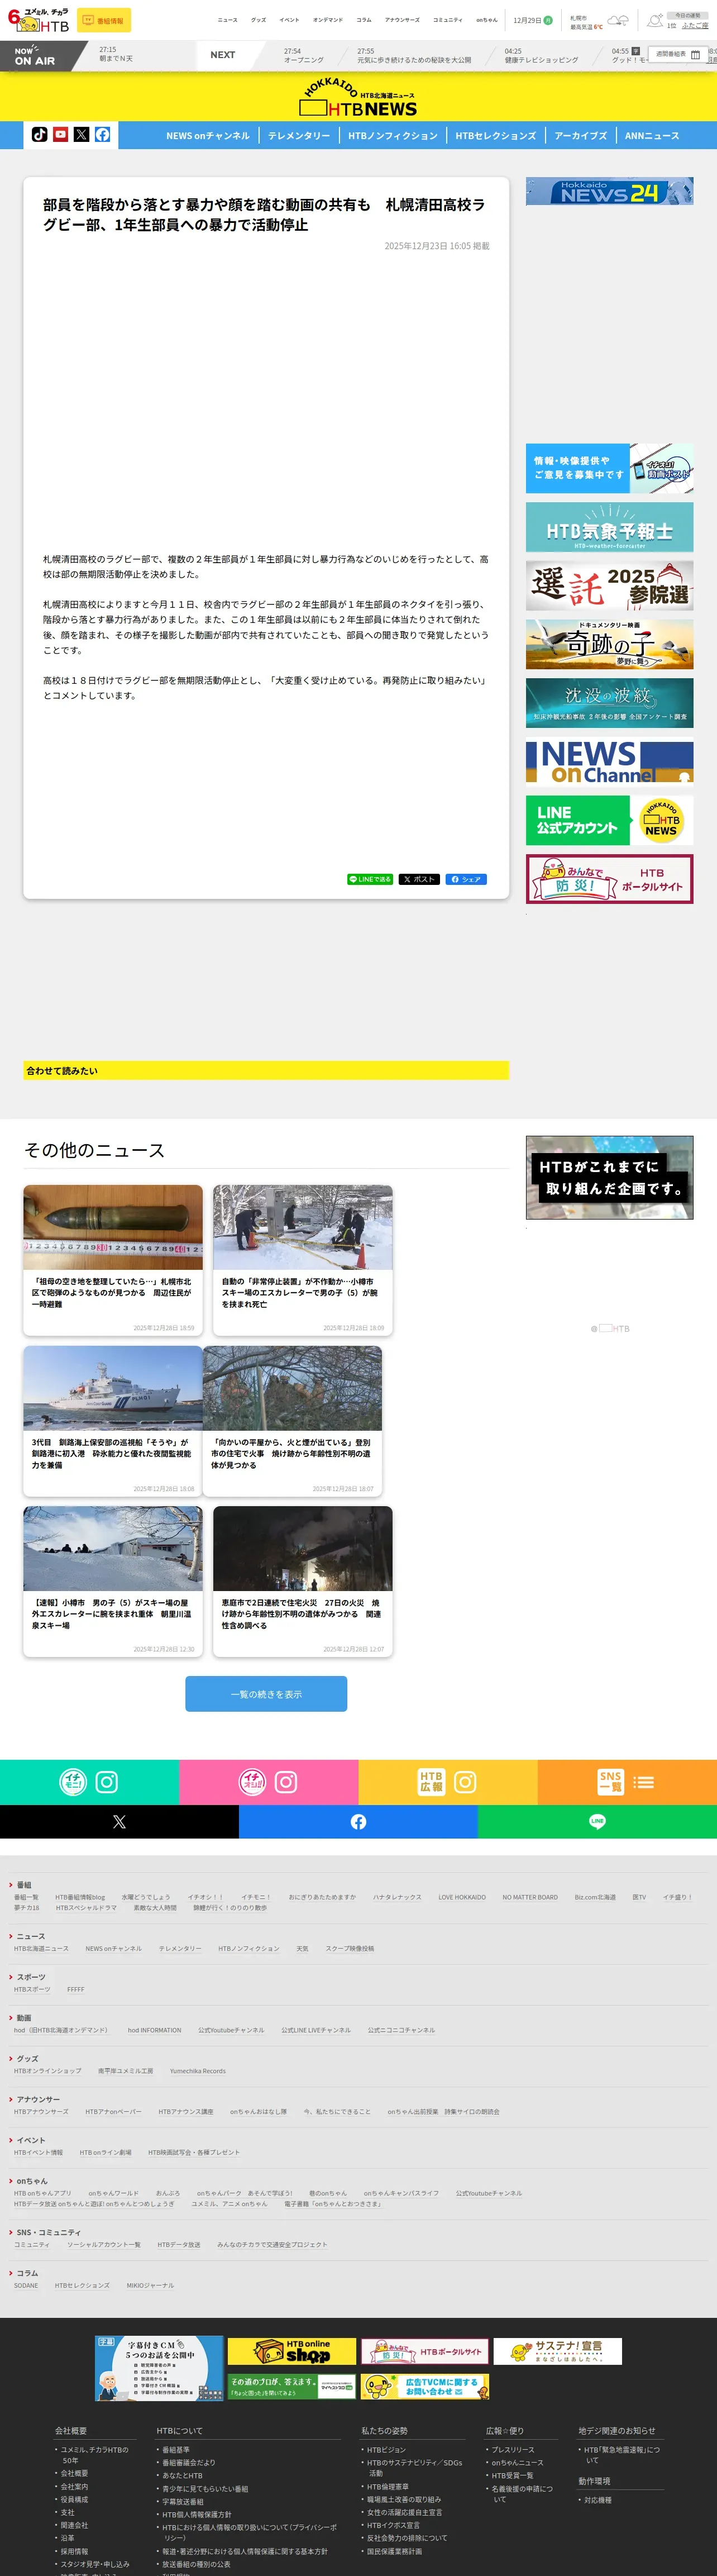
Task: Open the 情報・映像提供 video post banner
Action: pyautogui.click(x=609, y=468)
